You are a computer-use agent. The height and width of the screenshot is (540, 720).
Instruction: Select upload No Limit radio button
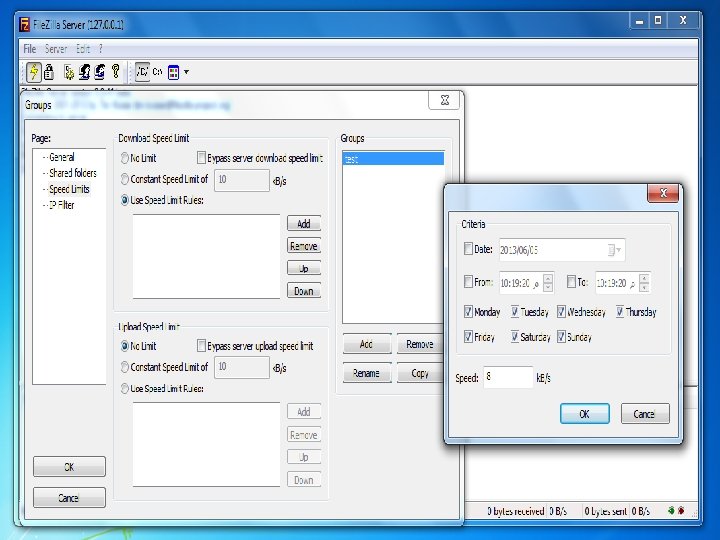(x=124, y=346)
